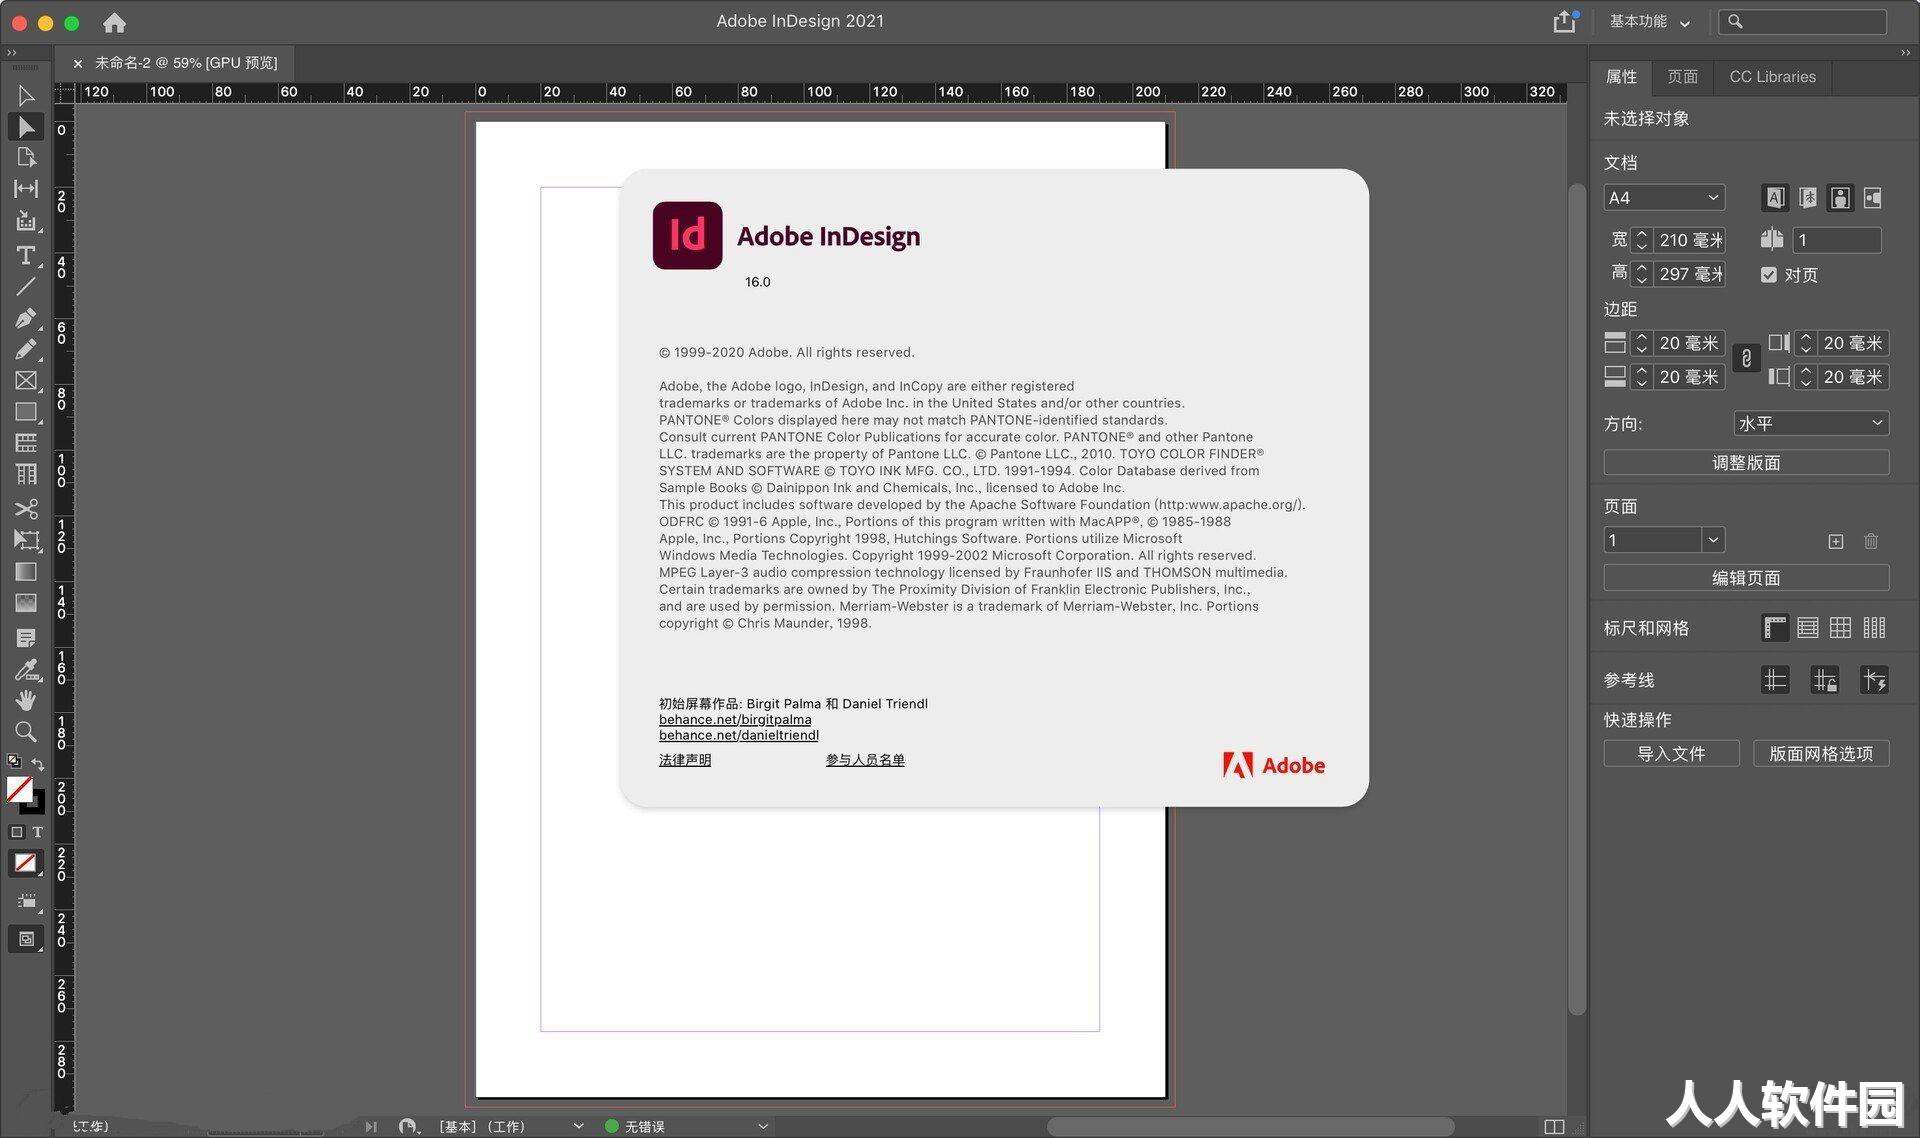The height and width of the screenshot is (1138, 1920).
Task: Switch to the 属性 tab
Action: [x=1621, y=77]
